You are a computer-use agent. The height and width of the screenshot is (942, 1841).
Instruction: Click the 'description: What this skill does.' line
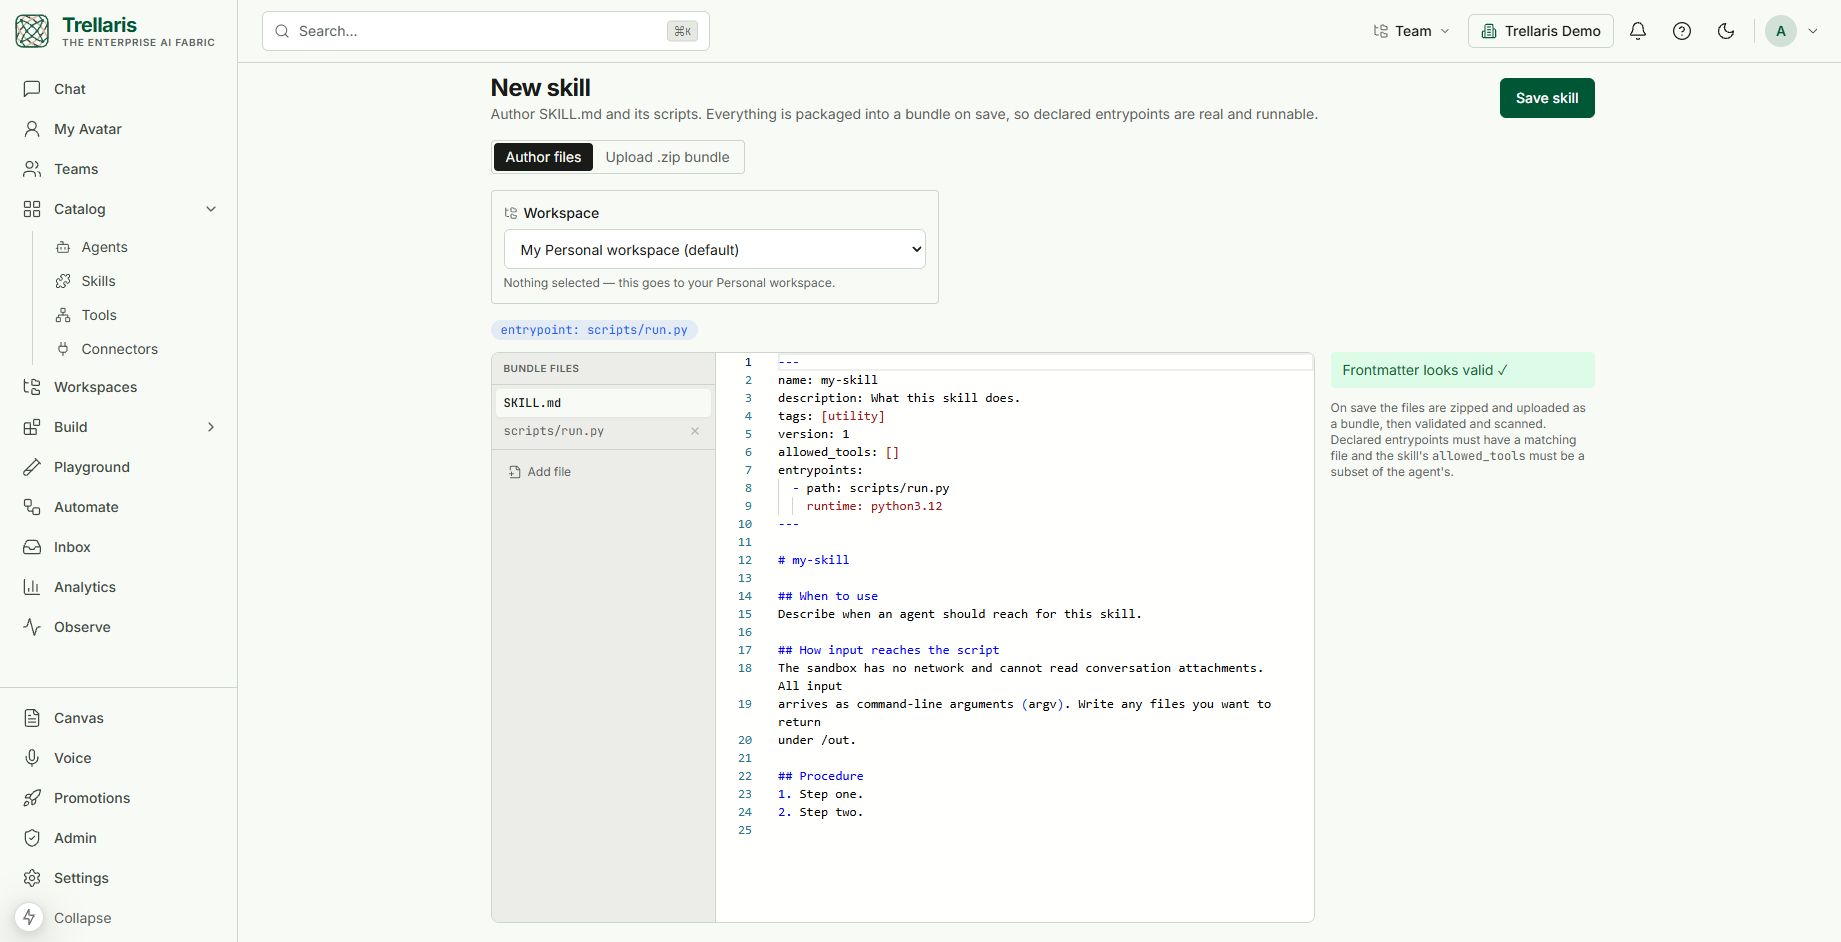tap(899, 398)
